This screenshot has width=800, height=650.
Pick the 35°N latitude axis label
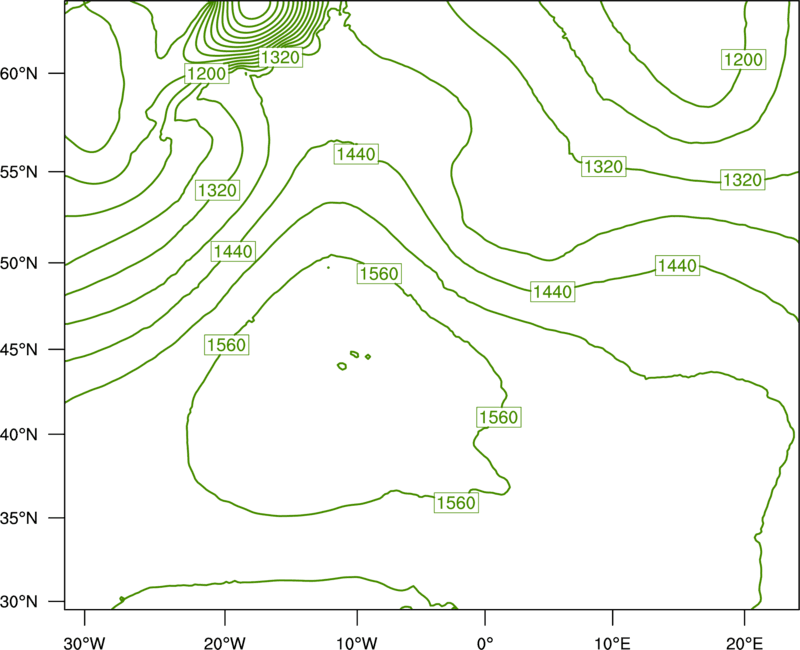coord(19,518)
